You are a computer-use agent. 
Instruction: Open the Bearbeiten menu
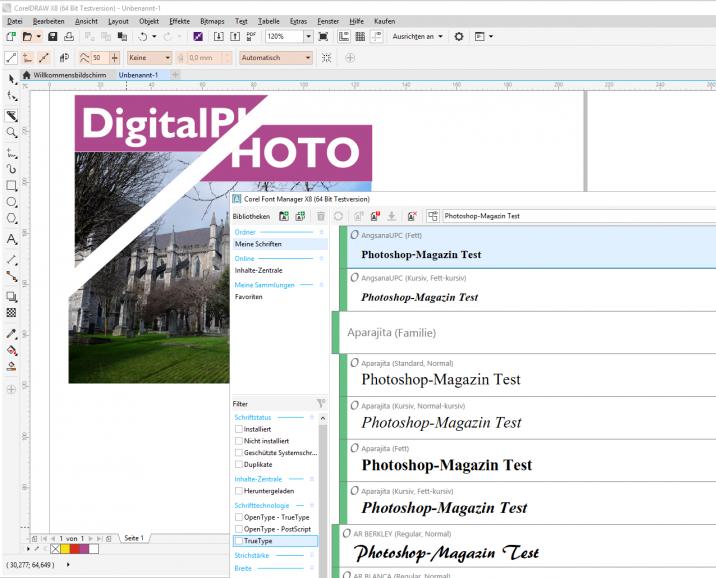(48, 21)
